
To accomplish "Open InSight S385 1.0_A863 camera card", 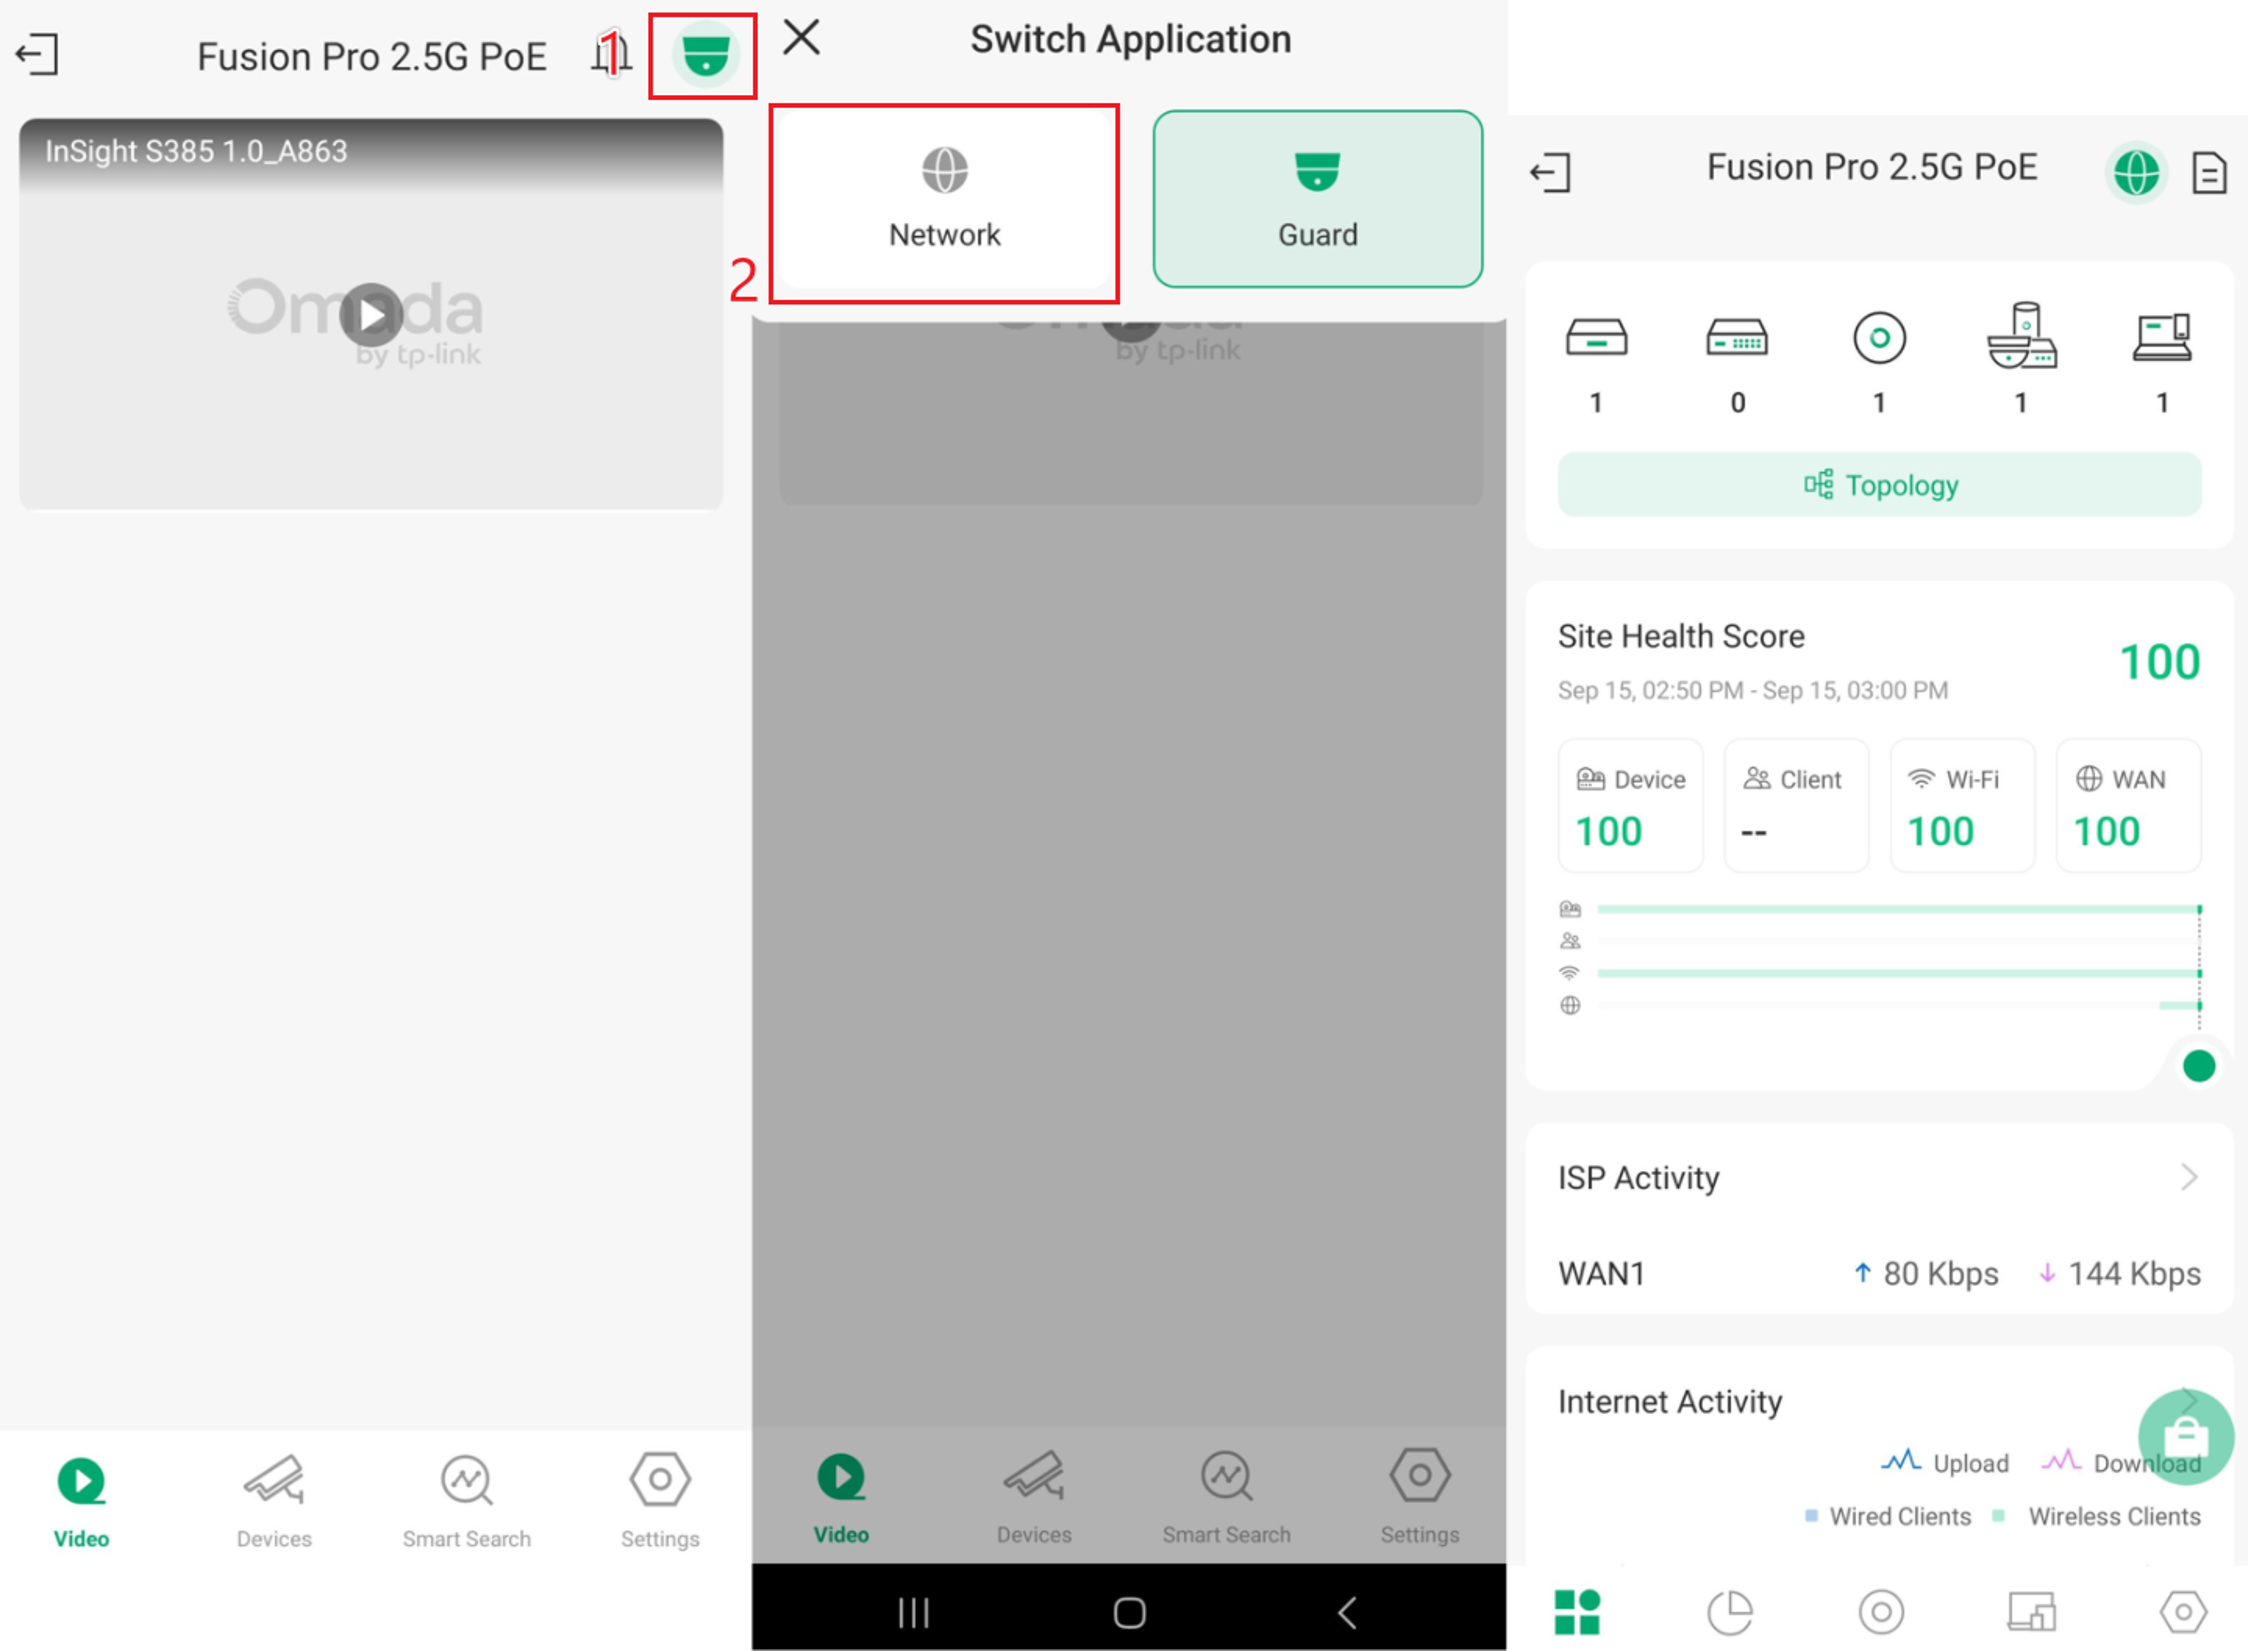I will tap(371, 314).
